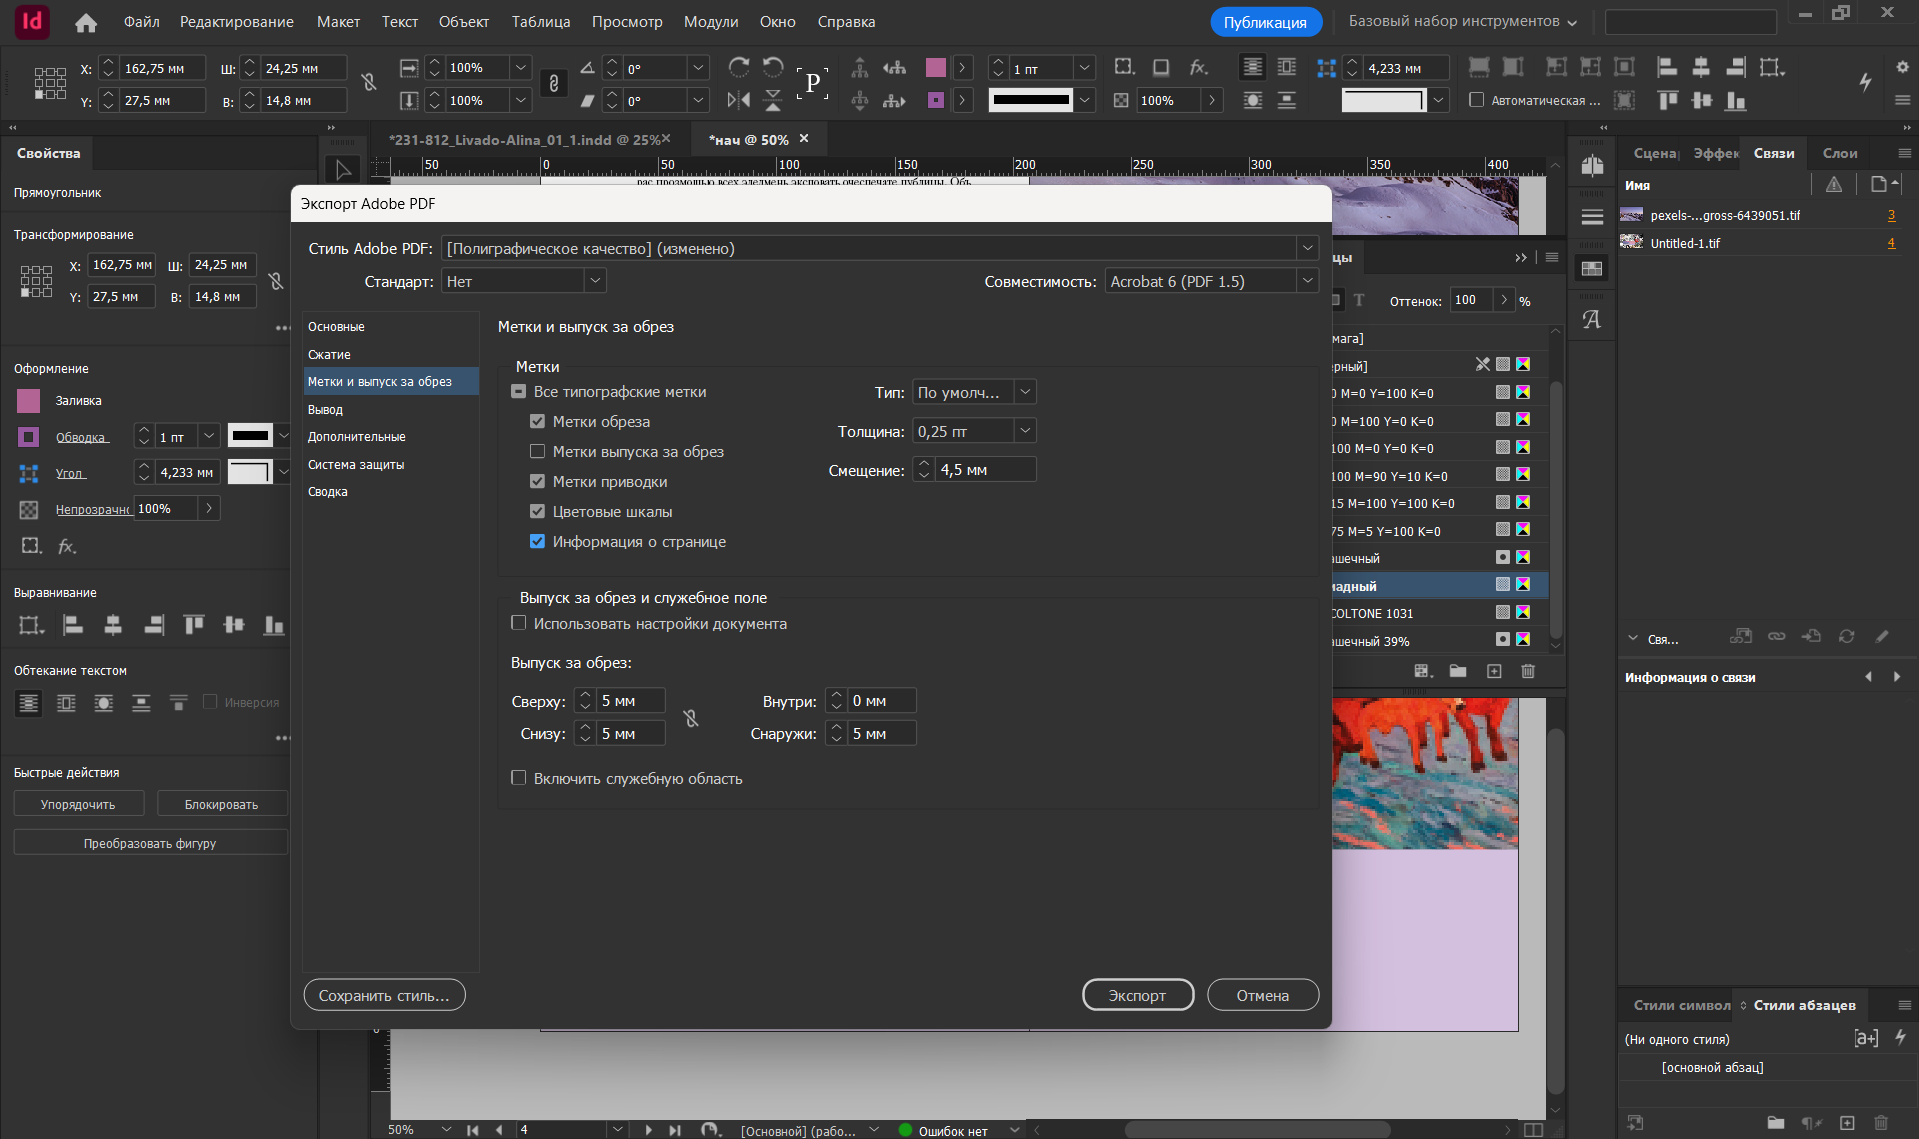The height and width of the screenshot is (1139, 1919).
Task: Enable include slug area checkbox
Action: click(518, 778)
